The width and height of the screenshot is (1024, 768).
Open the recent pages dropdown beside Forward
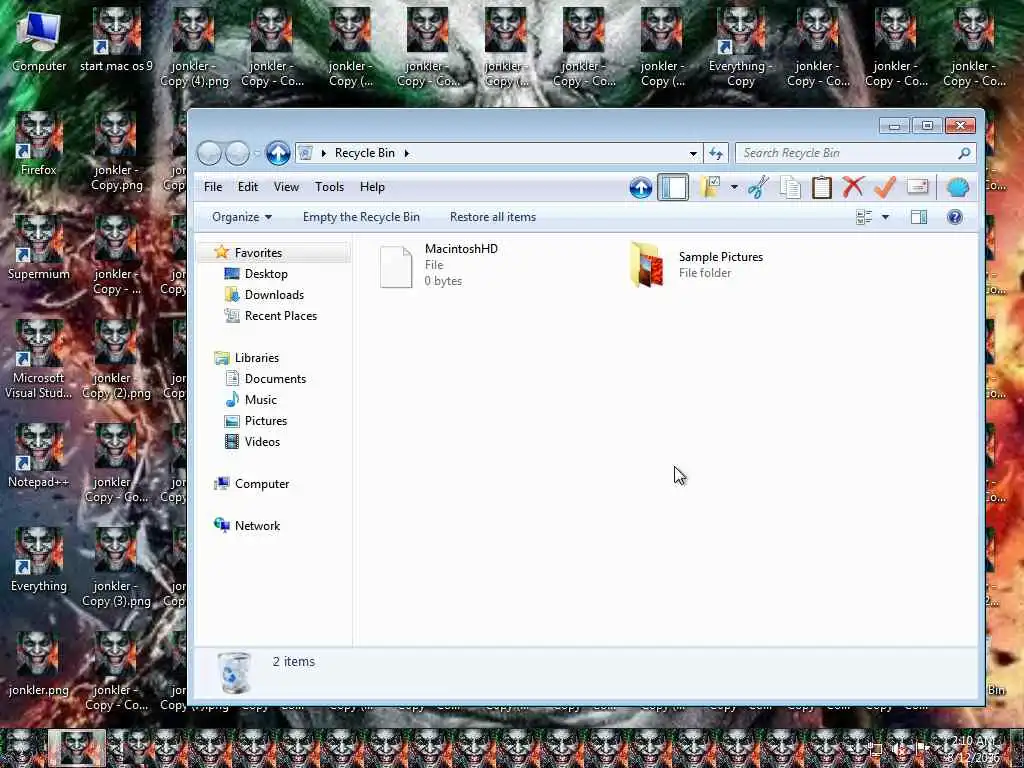[257, 153]
